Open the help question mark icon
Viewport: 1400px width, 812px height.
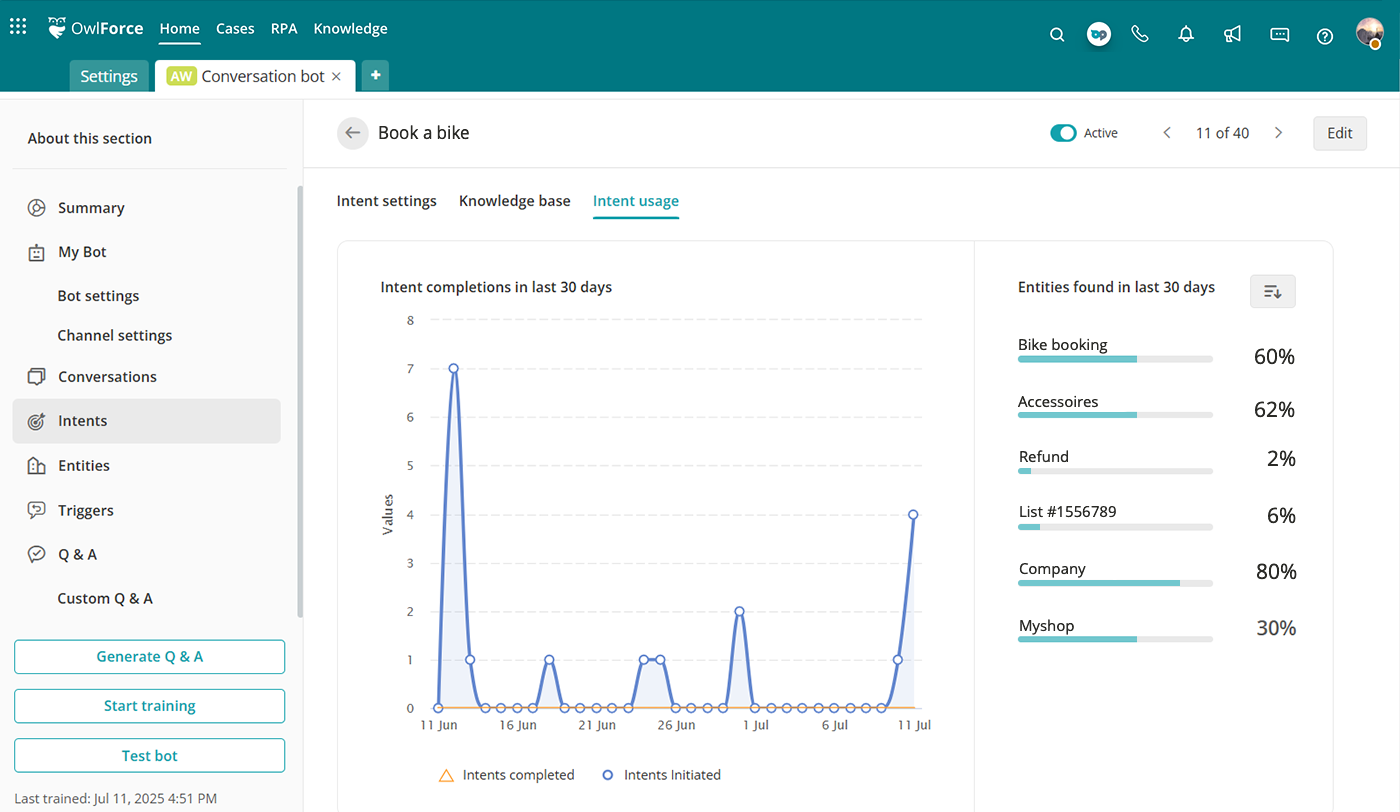click(1325, 36)
